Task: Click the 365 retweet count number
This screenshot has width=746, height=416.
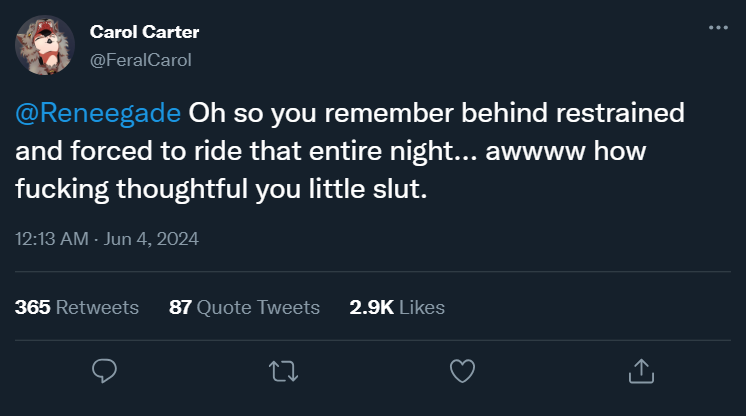Action: click(33, 307)
